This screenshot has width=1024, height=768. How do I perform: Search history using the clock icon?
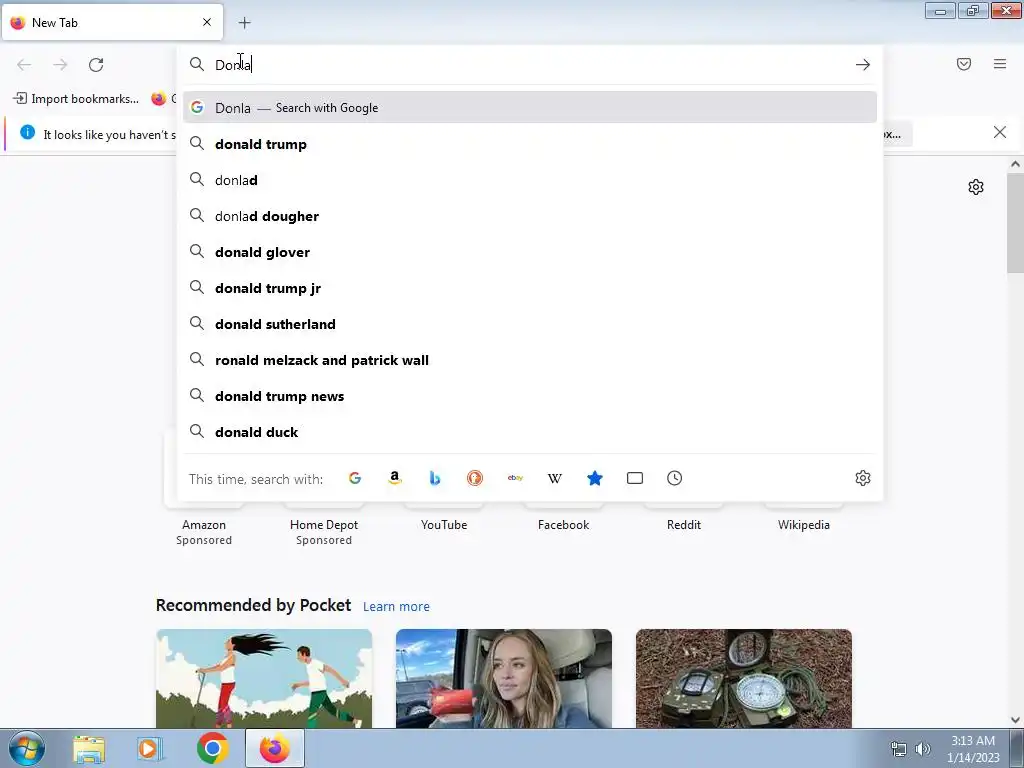[675, 478]
